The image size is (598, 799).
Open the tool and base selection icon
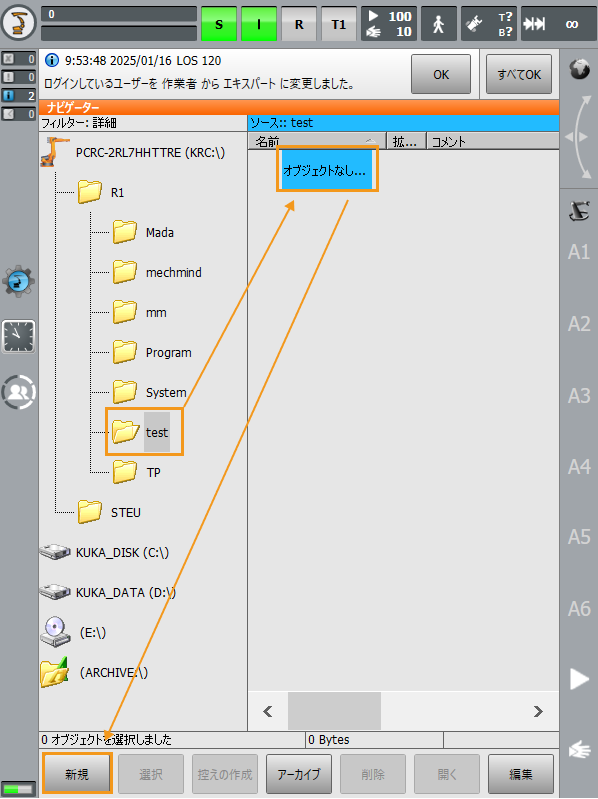pyautogui.click(x=489, y=24)
